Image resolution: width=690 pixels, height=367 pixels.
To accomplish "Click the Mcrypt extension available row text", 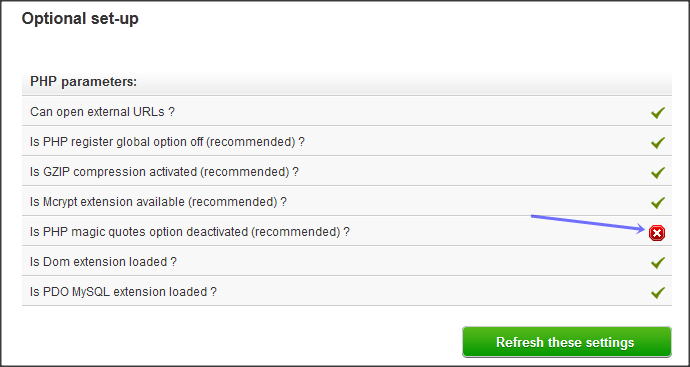I will pyautogui.click(x=158, y=202).
